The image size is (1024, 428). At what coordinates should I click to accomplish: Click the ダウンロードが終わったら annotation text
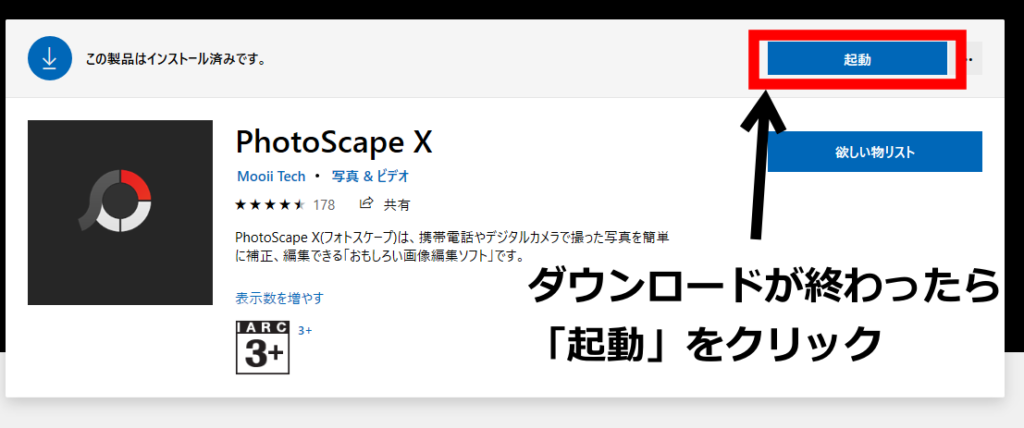(x=763, y=288)
